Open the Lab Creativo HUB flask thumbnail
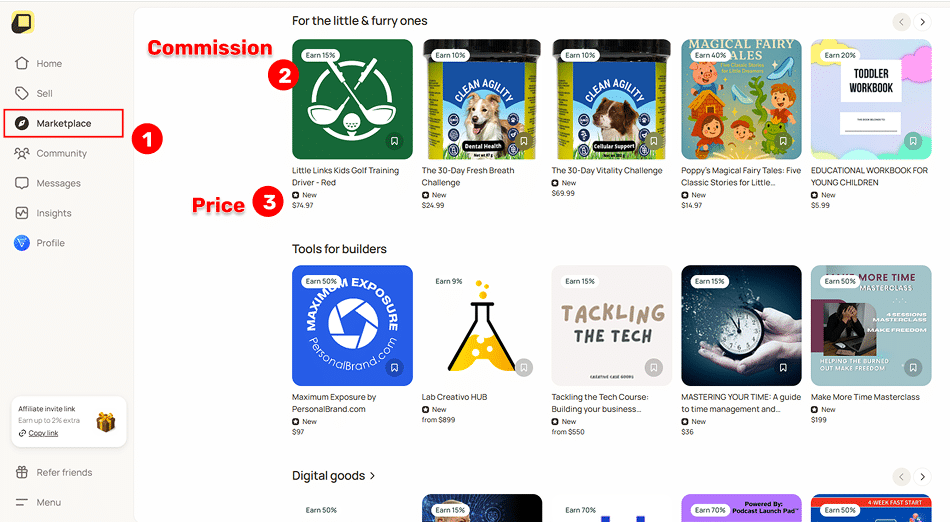This screenshot has height=523, width=950. tap(482, 325)
